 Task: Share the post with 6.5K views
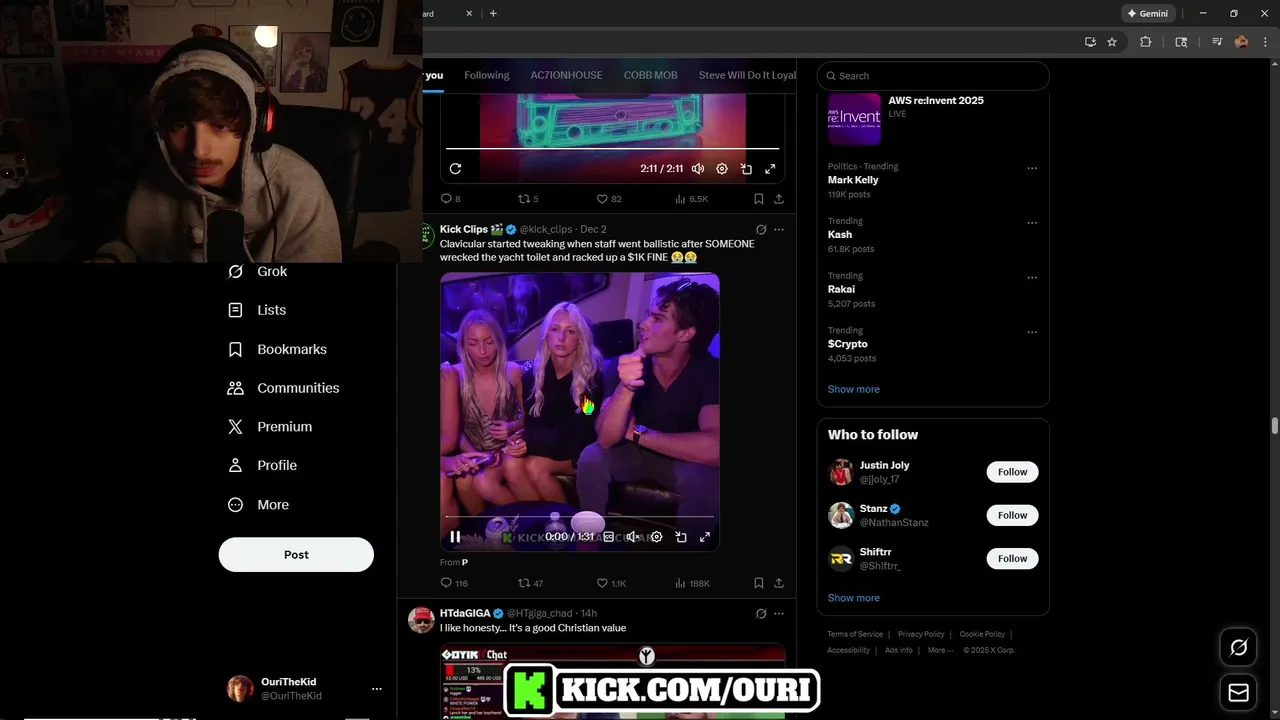point(779,199)
